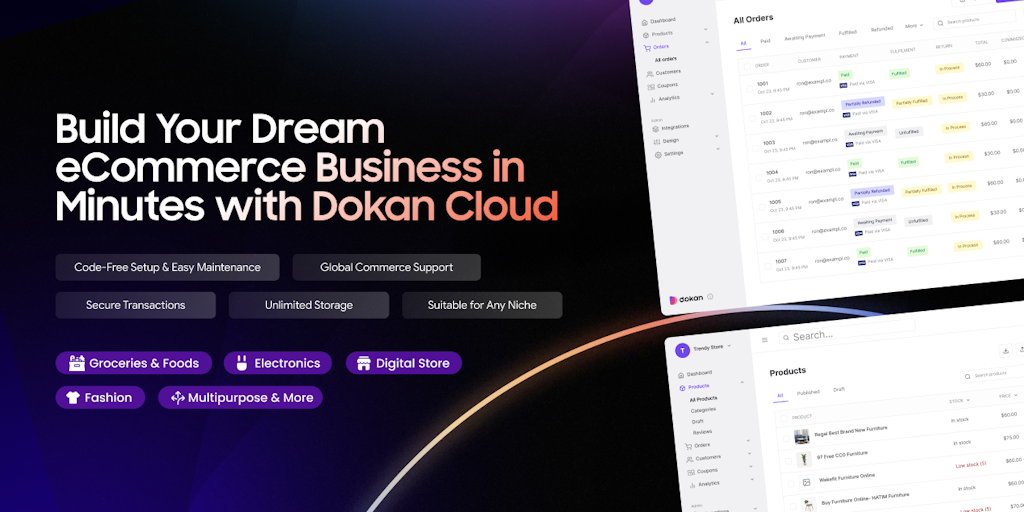This screenshot has height=512, width=1024.
Task: Click the Design icon in Orders panel sidebar
Action: tap(657, 142)
